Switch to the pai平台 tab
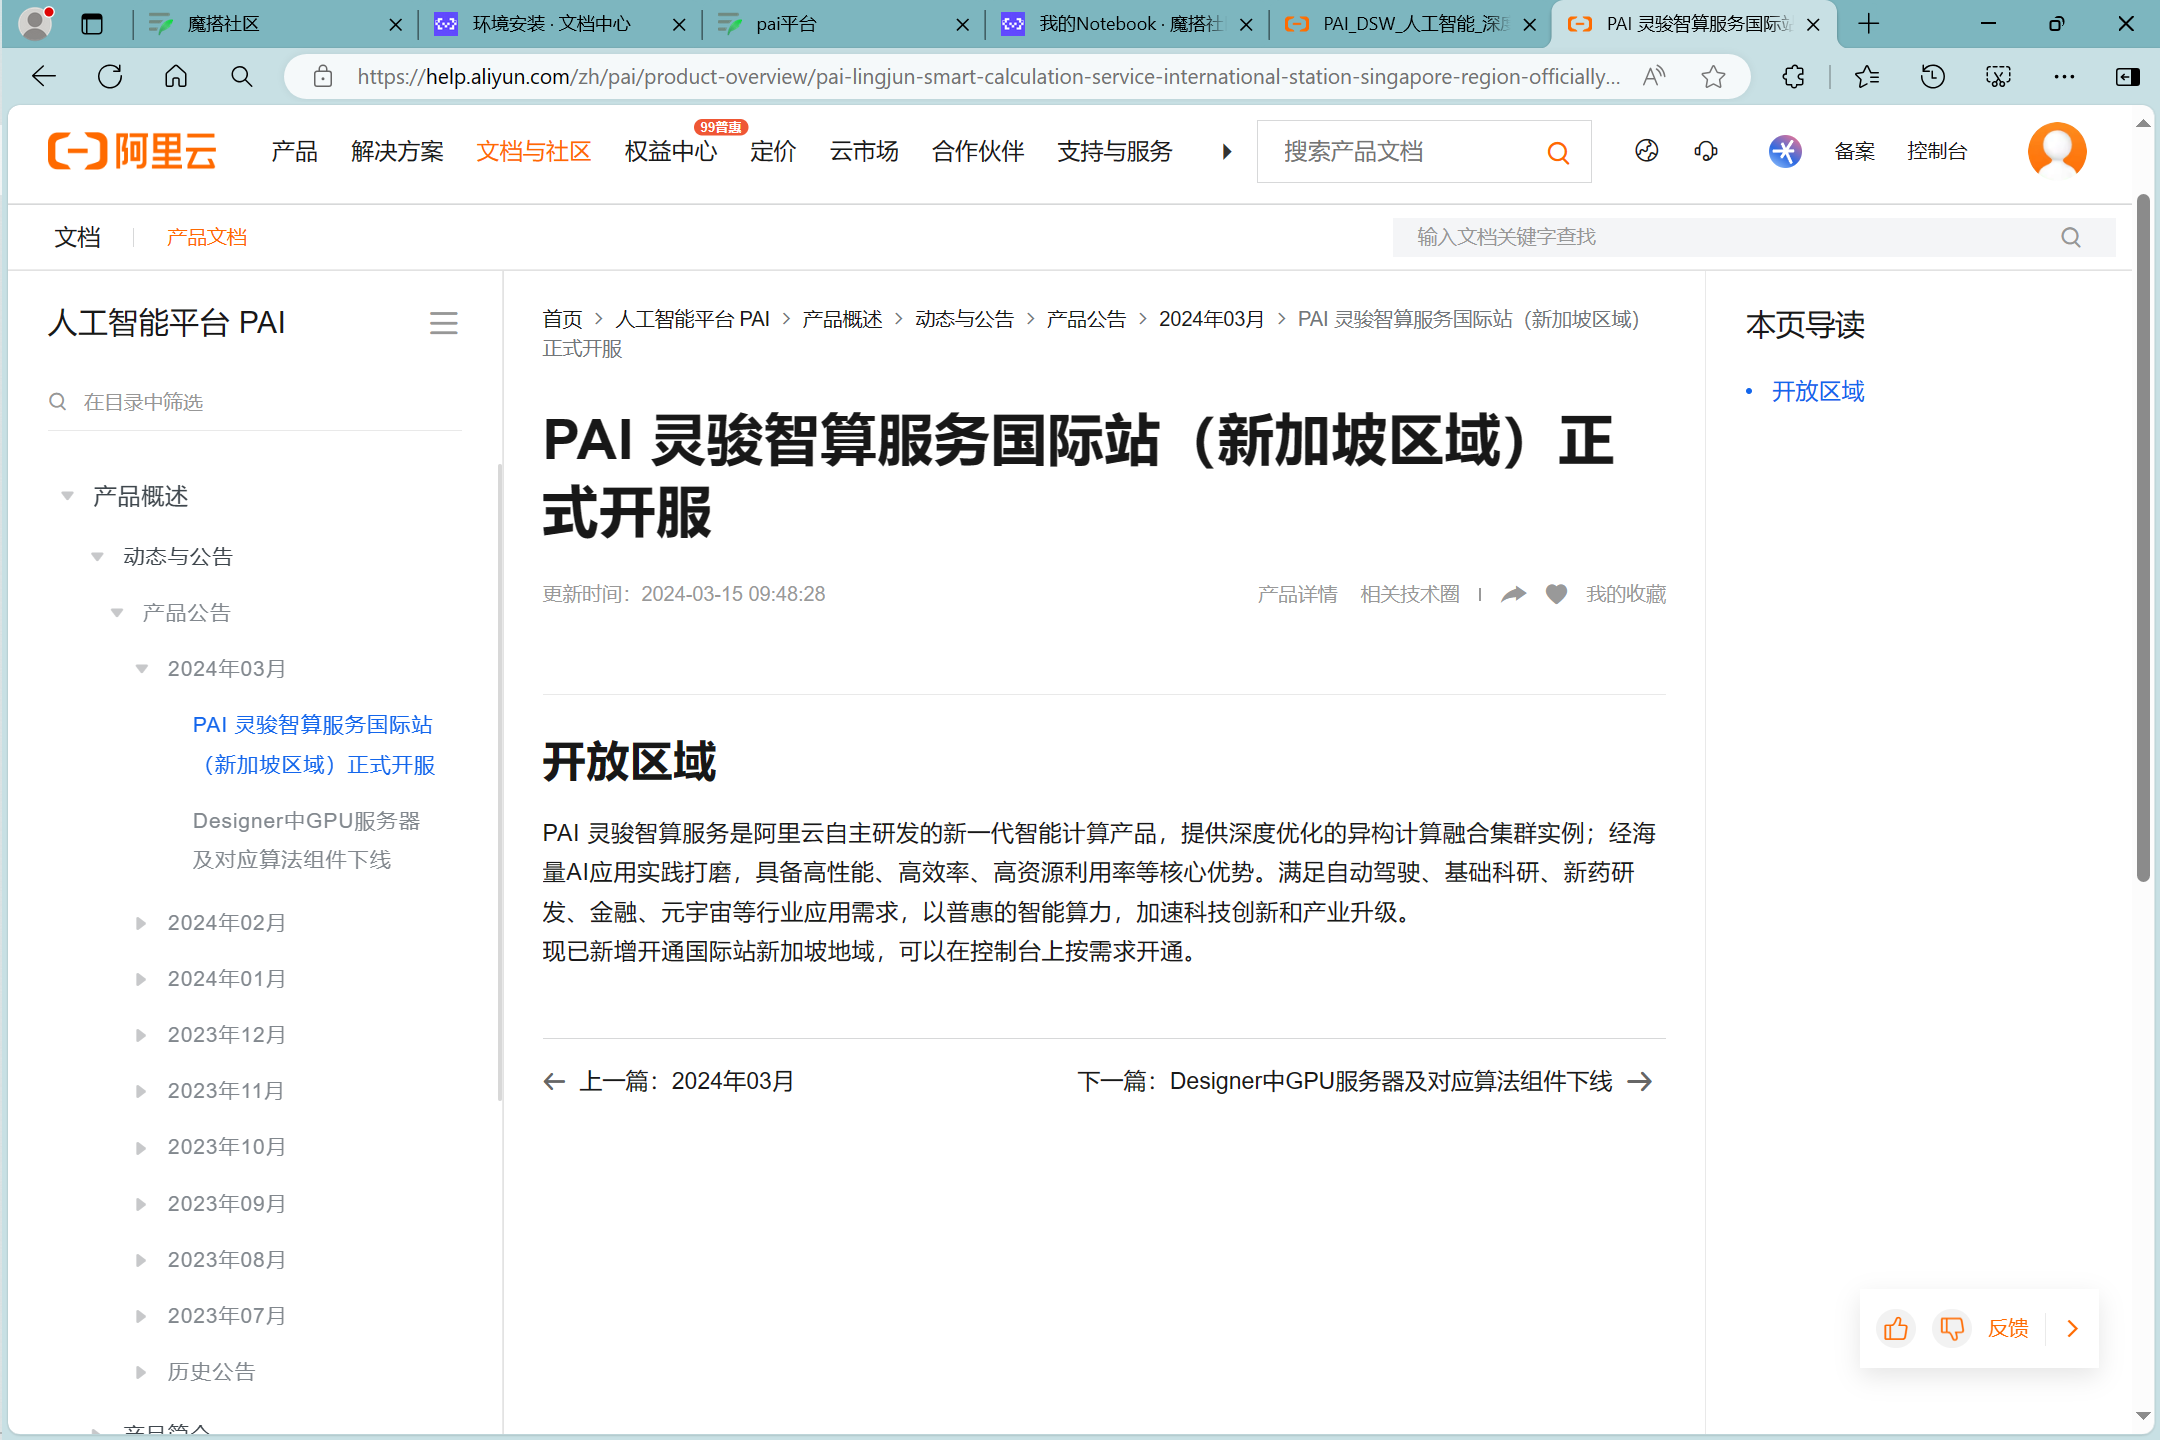 (x=843, y=24)
